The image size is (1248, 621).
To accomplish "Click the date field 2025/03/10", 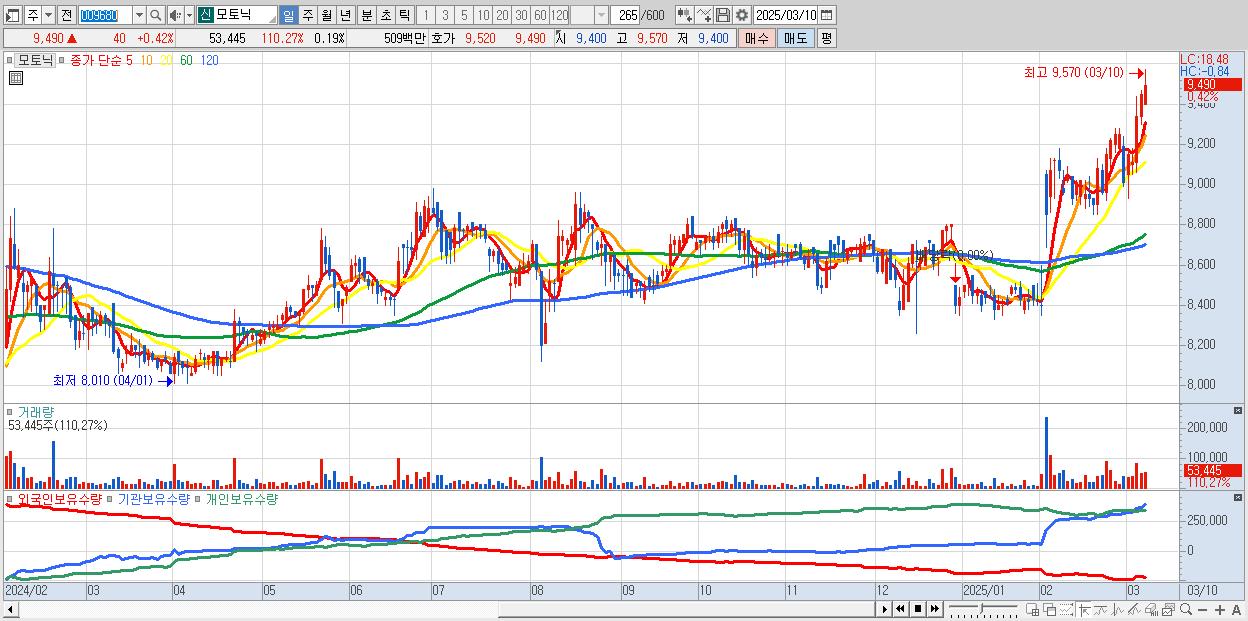I will (786, 15).
